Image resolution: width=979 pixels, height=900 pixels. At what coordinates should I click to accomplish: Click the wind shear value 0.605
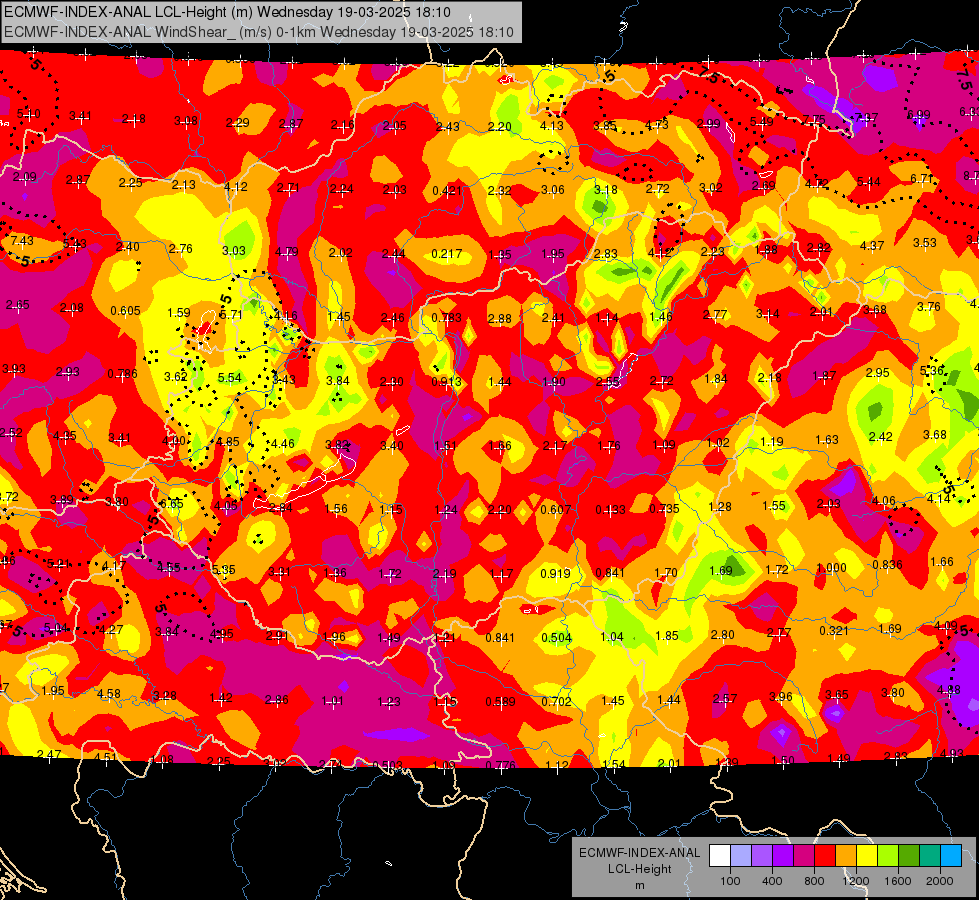click(125, 310)
